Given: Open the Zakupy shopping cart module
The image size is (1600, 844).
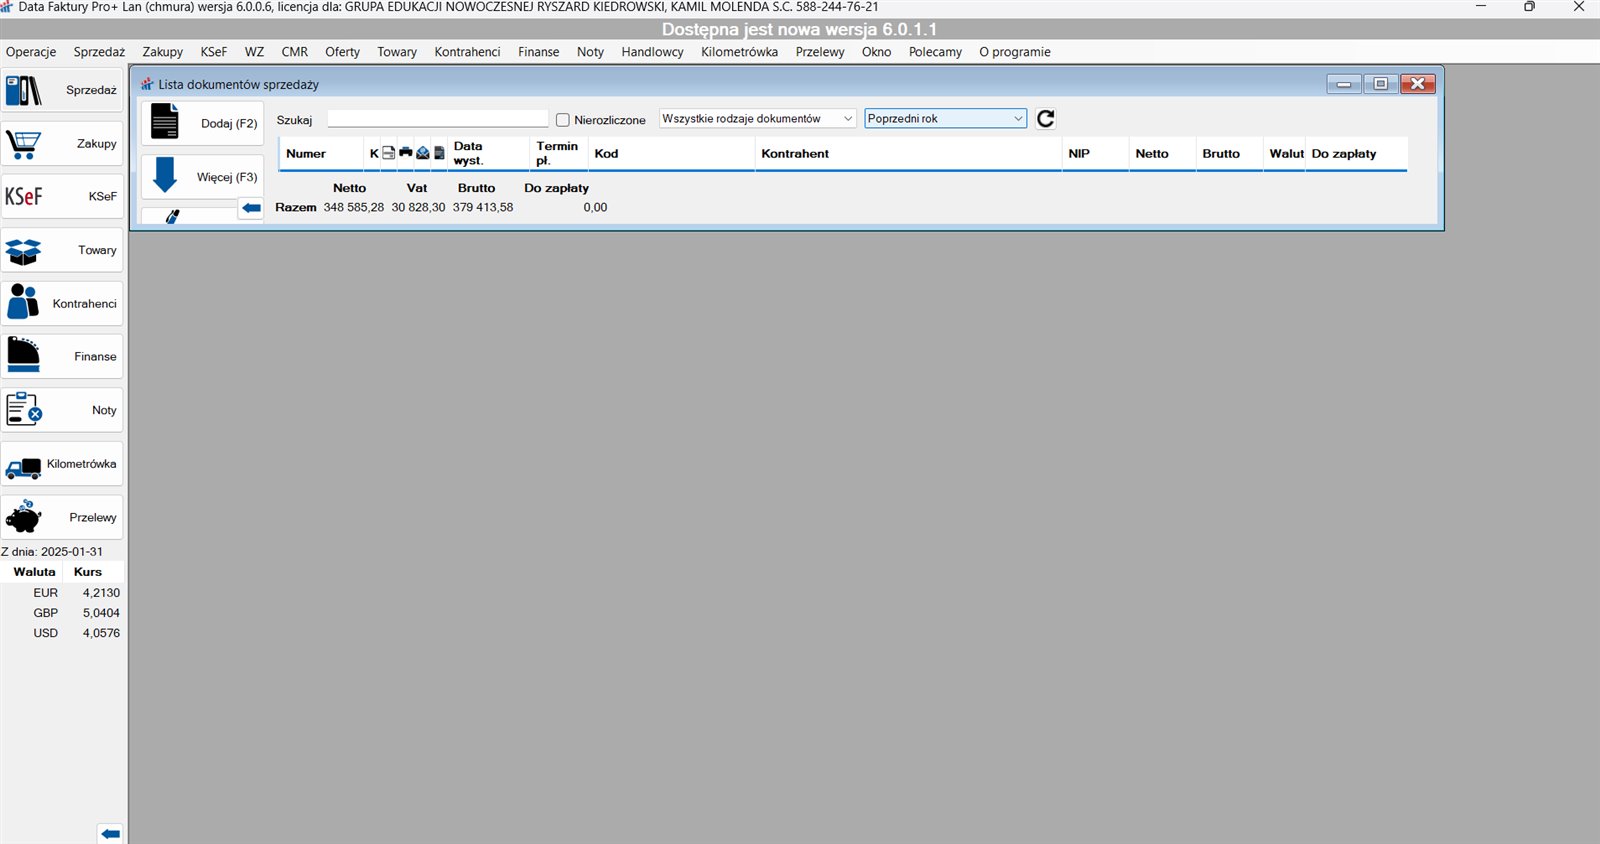Looking at the screenshot, I should (62, 144).
